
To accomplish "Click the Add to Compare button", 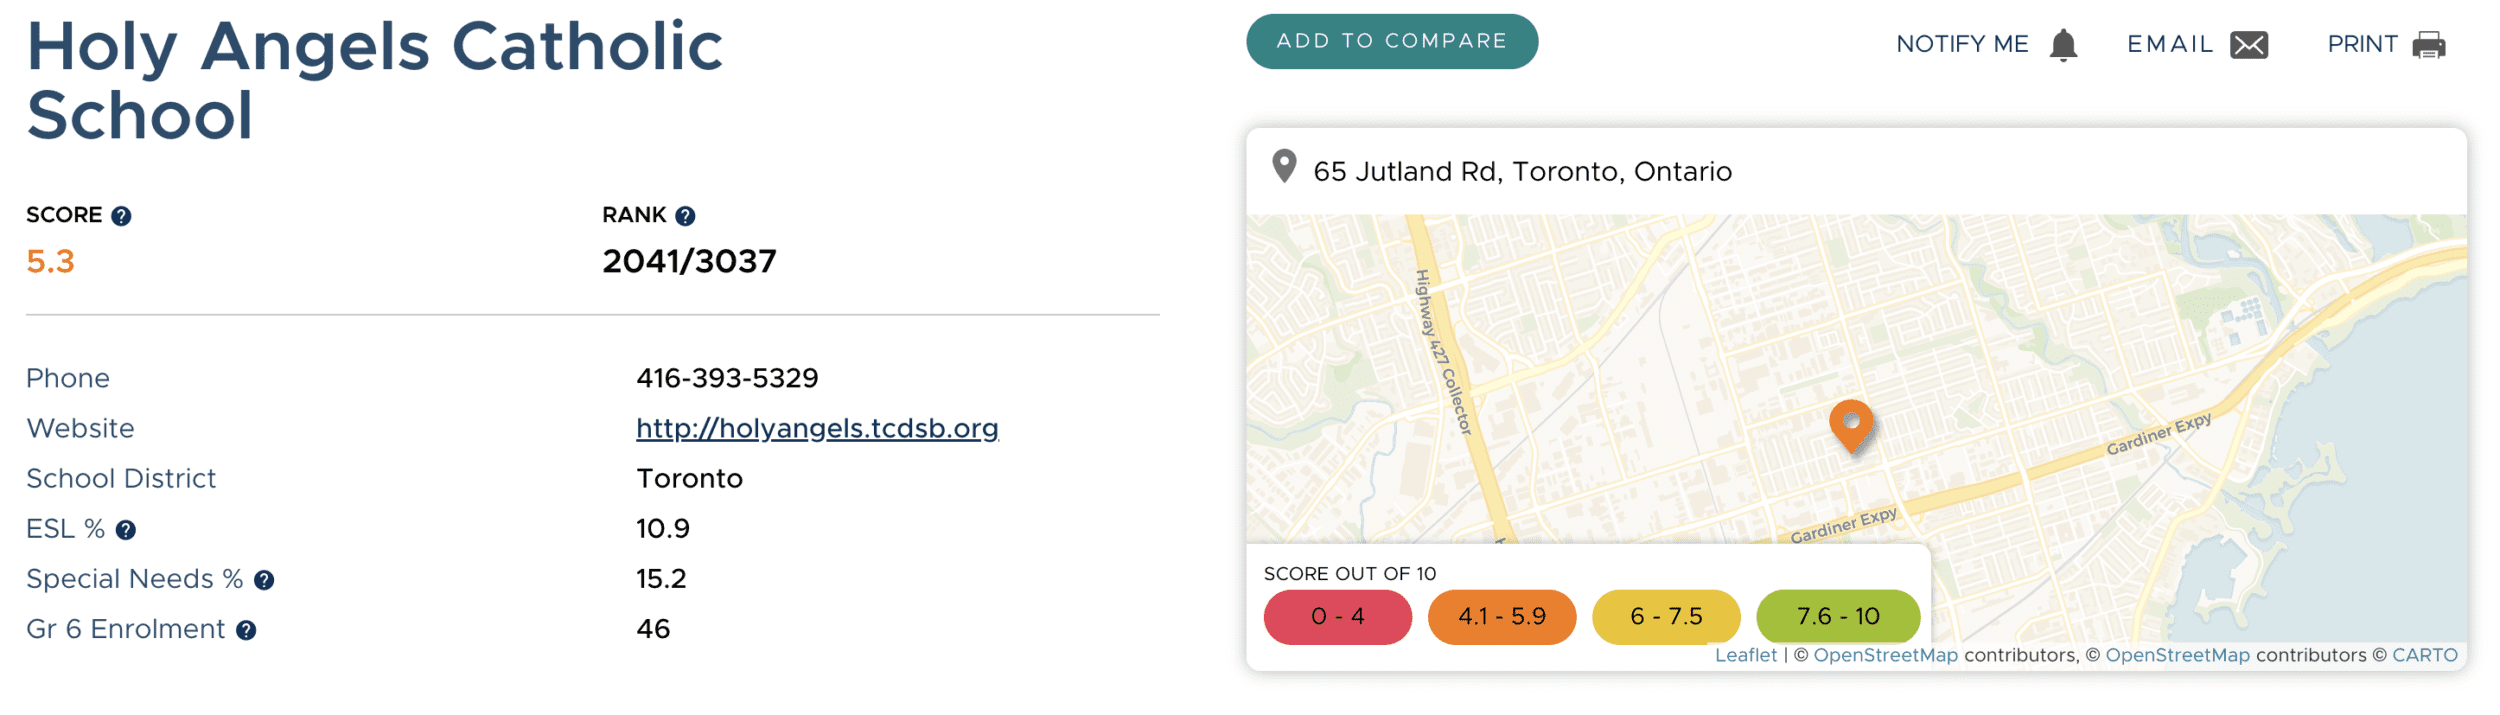I will pyautogui.click(x=1392, y=41).
